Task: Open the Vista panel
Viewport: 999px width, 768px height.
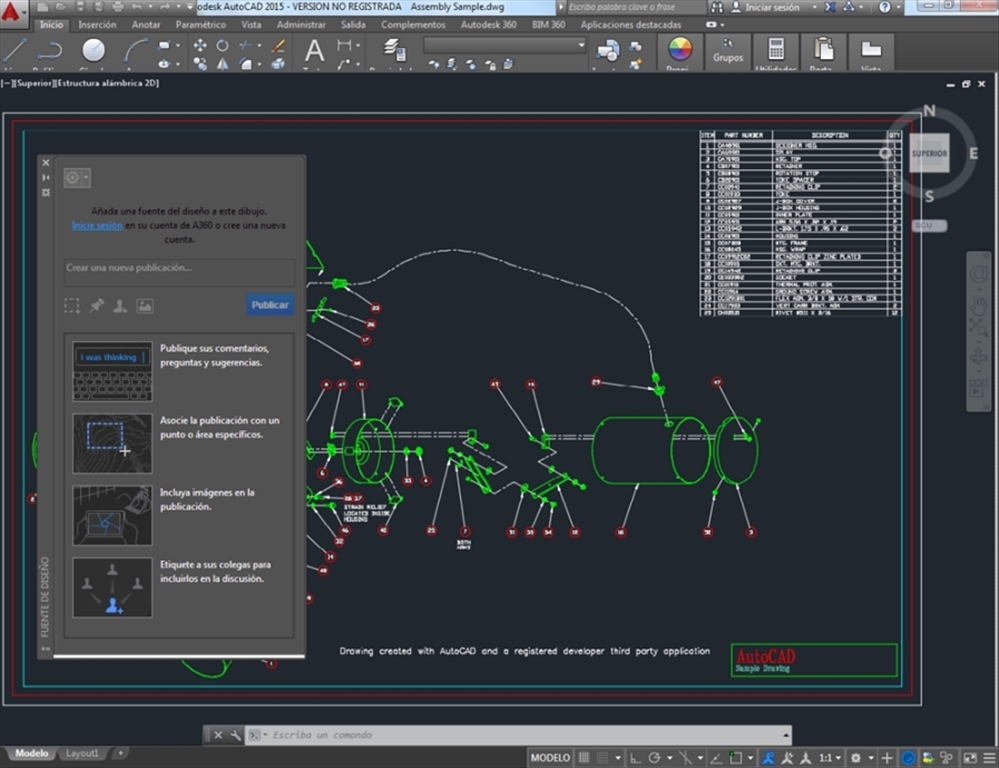Action: pyautogui.click(x=870, y=51)
